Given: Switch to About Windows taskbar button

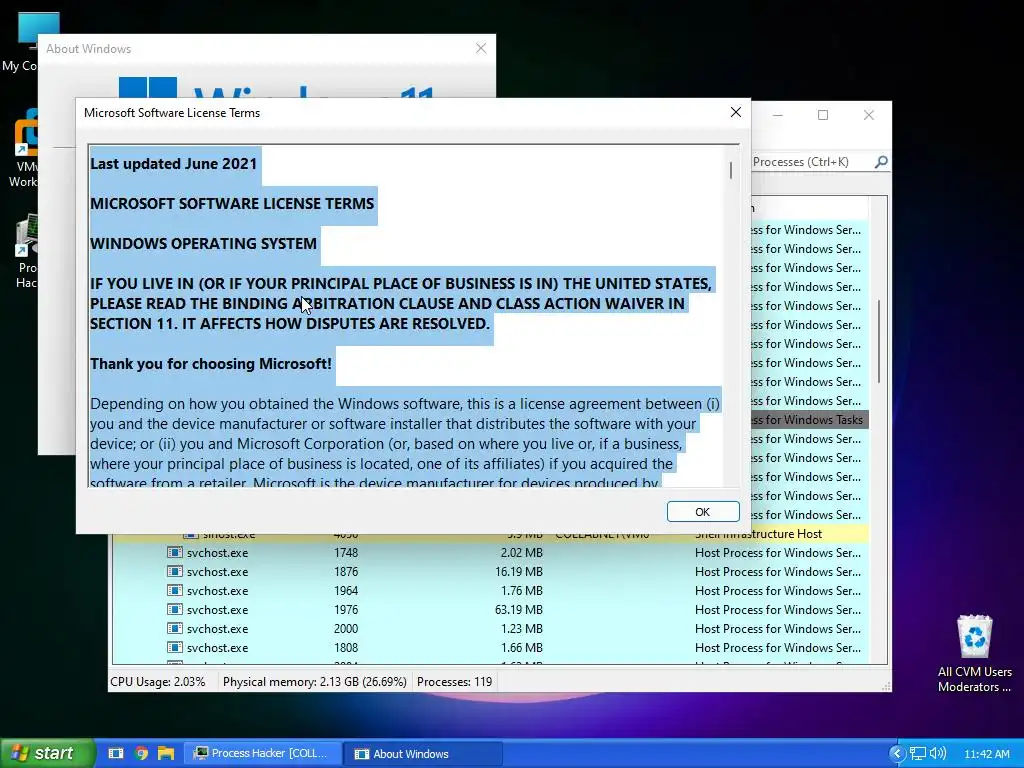Looking at the screenshot, I should pyautogui.click(x=423, y=754).
